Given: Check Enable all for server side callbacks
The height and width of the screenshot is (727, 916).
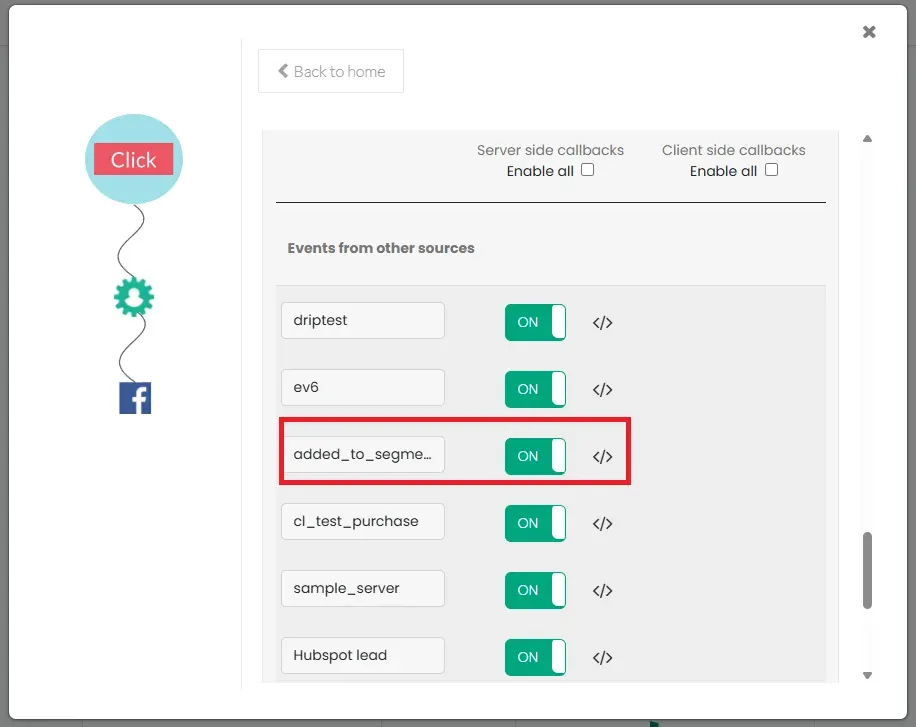Looking at the screenshot, I should [x=588, y=169].
